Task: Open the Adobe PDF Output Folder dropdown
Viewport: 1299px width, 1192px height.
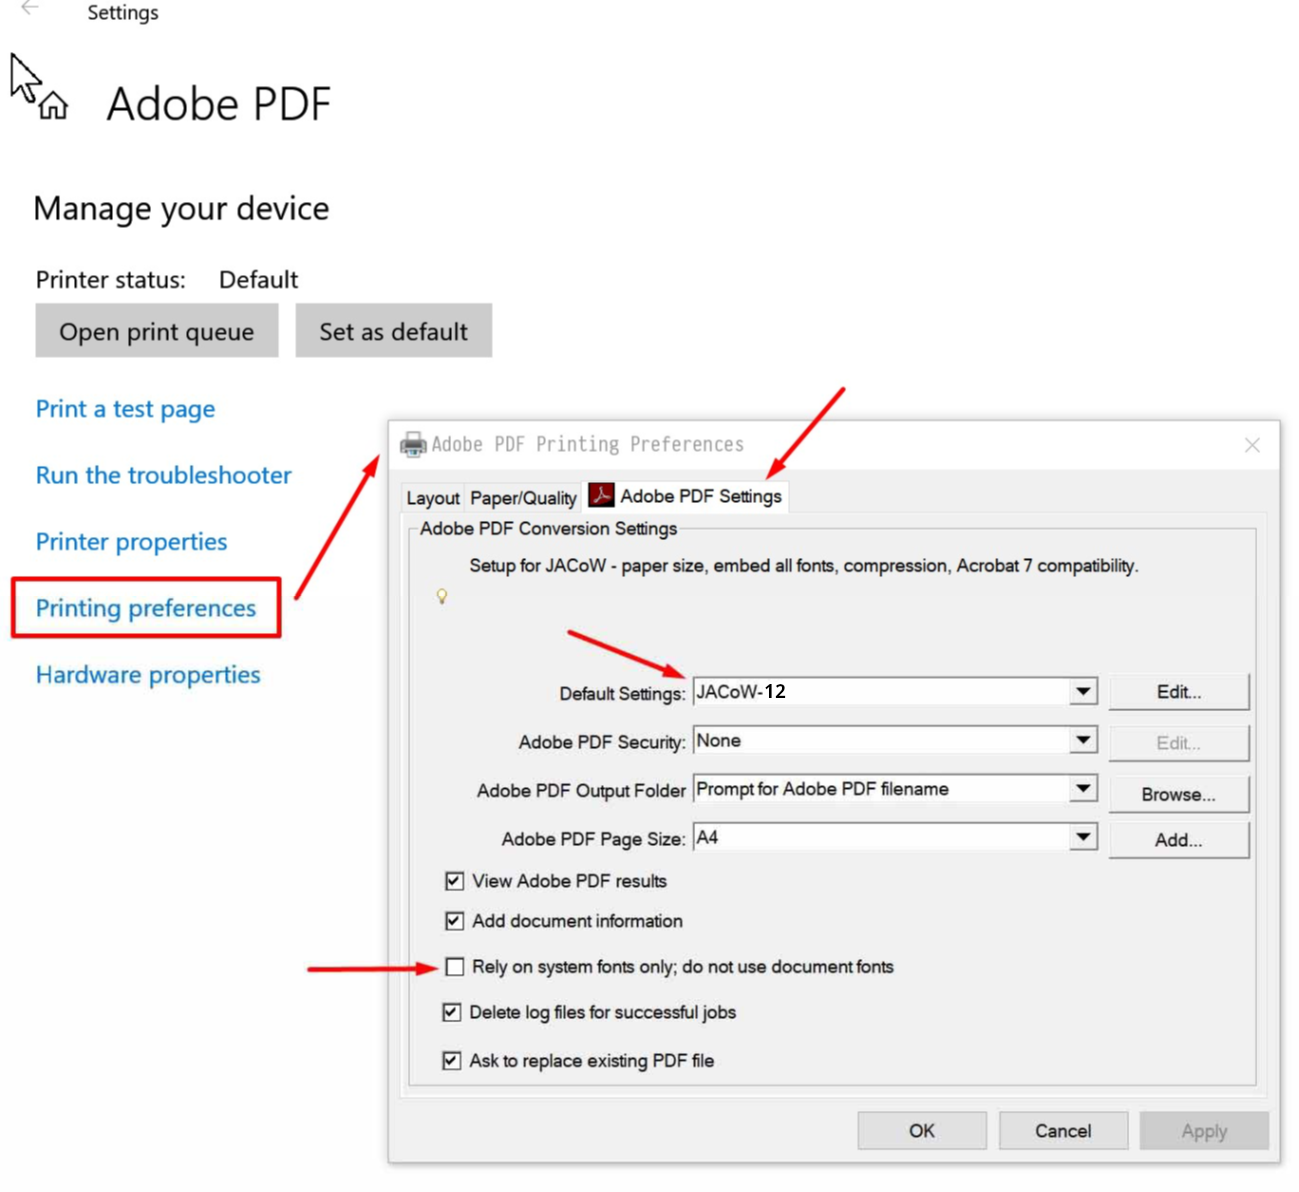Action: tap(1082, 790)
